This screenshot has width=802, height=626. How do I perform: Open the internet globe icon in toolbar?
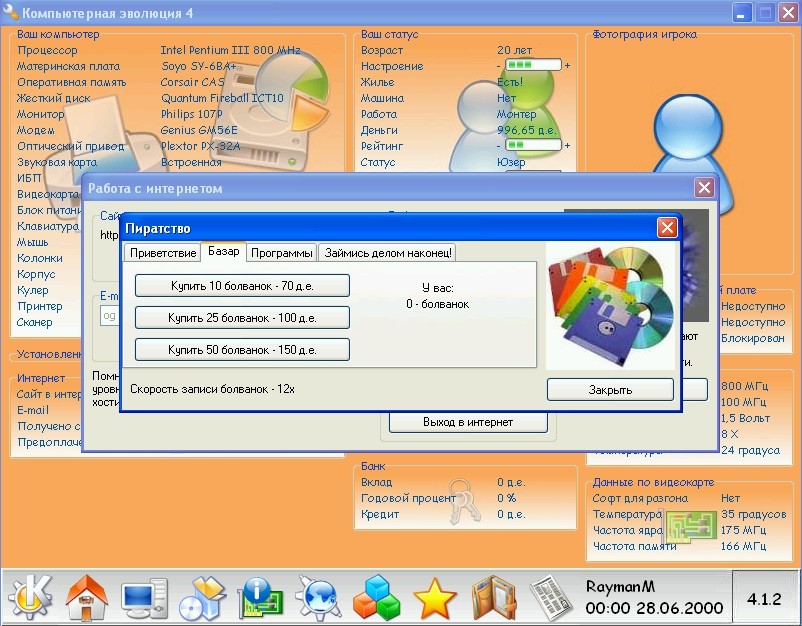(x=318, y=597)
